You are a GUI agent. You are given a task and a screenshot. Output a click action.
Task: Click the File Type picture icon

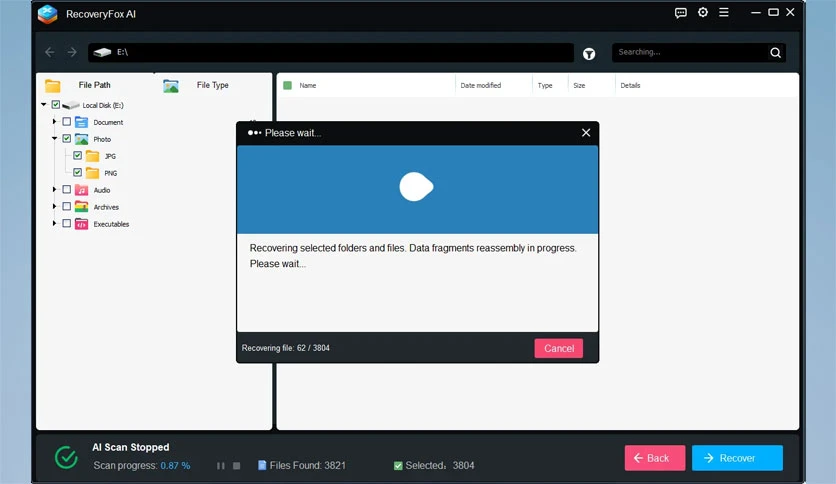(x=171, y=86)
